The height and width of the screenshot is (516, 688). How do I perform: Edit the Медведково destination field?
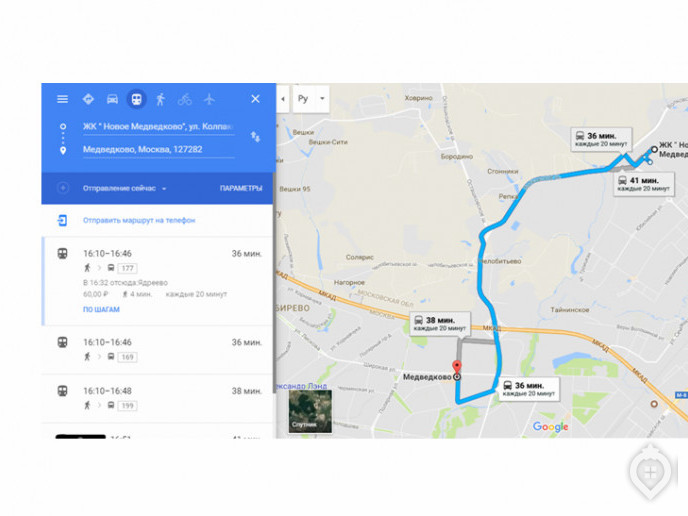158,150
